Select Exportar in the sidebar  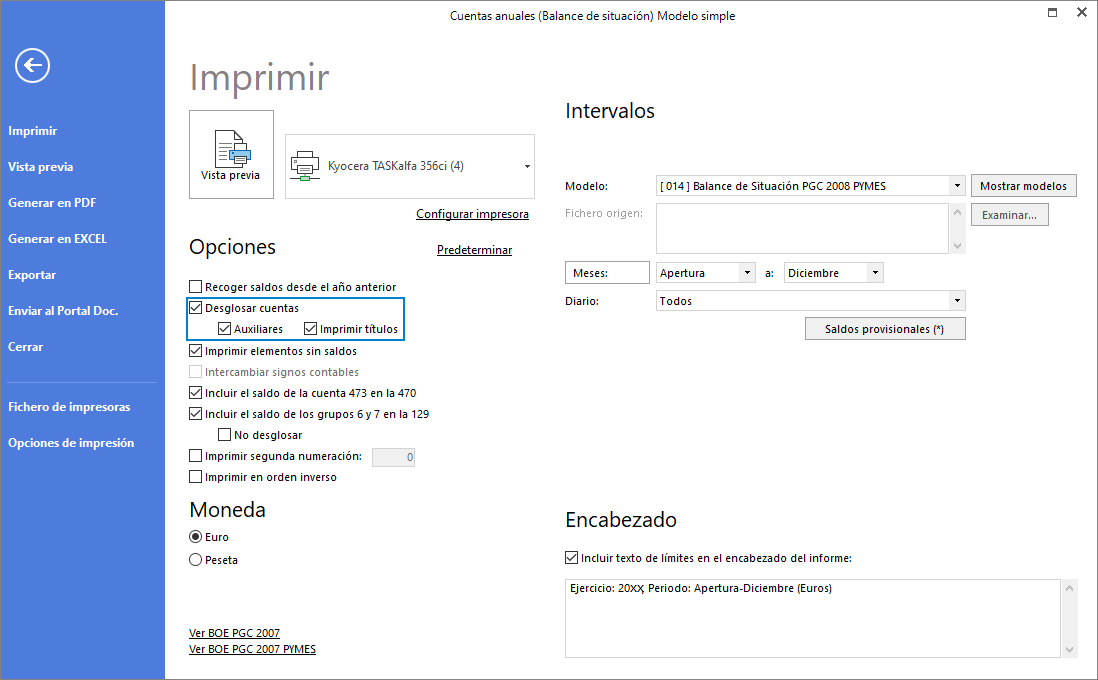pos(32,275)
